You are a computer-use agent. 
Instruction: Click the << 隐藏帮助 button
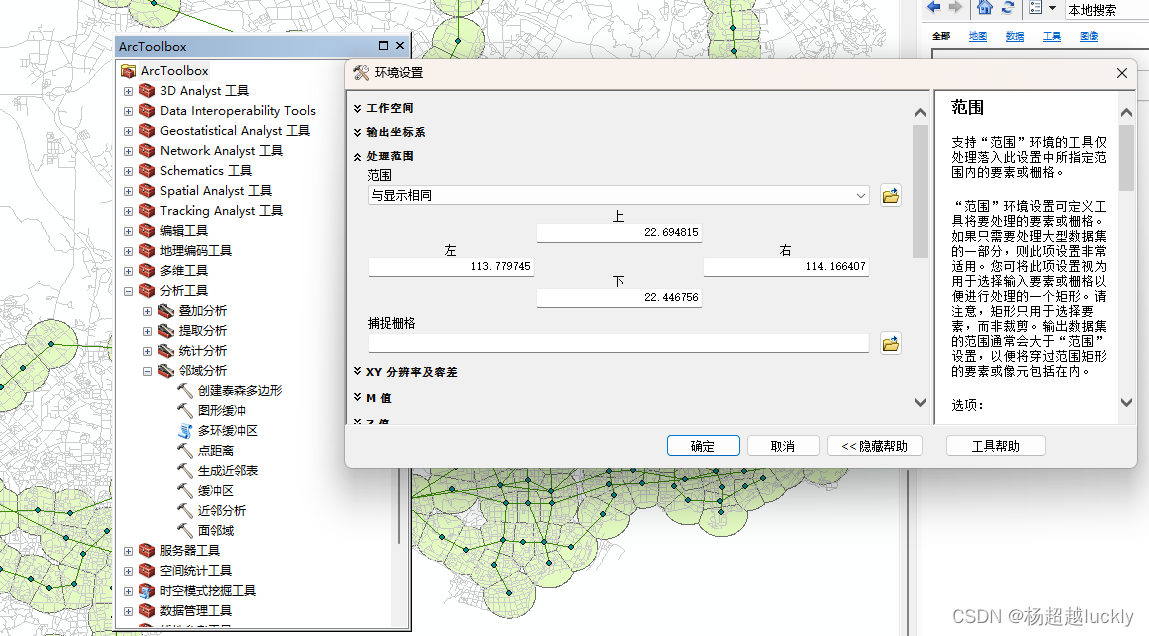pos(874,445)
